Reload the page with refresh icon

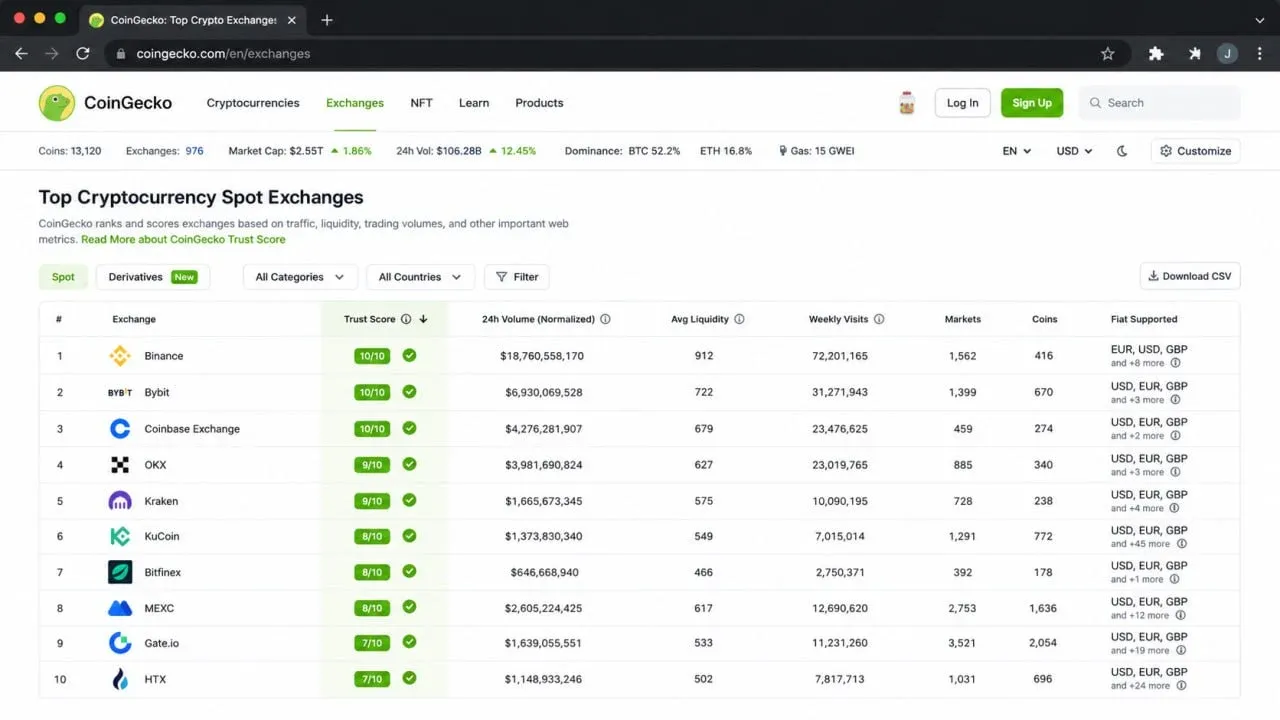coord(83,54)
